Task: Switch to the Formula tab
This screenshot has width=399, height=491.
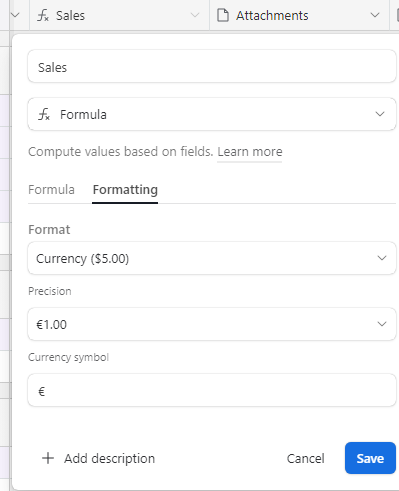Action: click(51, 190)
